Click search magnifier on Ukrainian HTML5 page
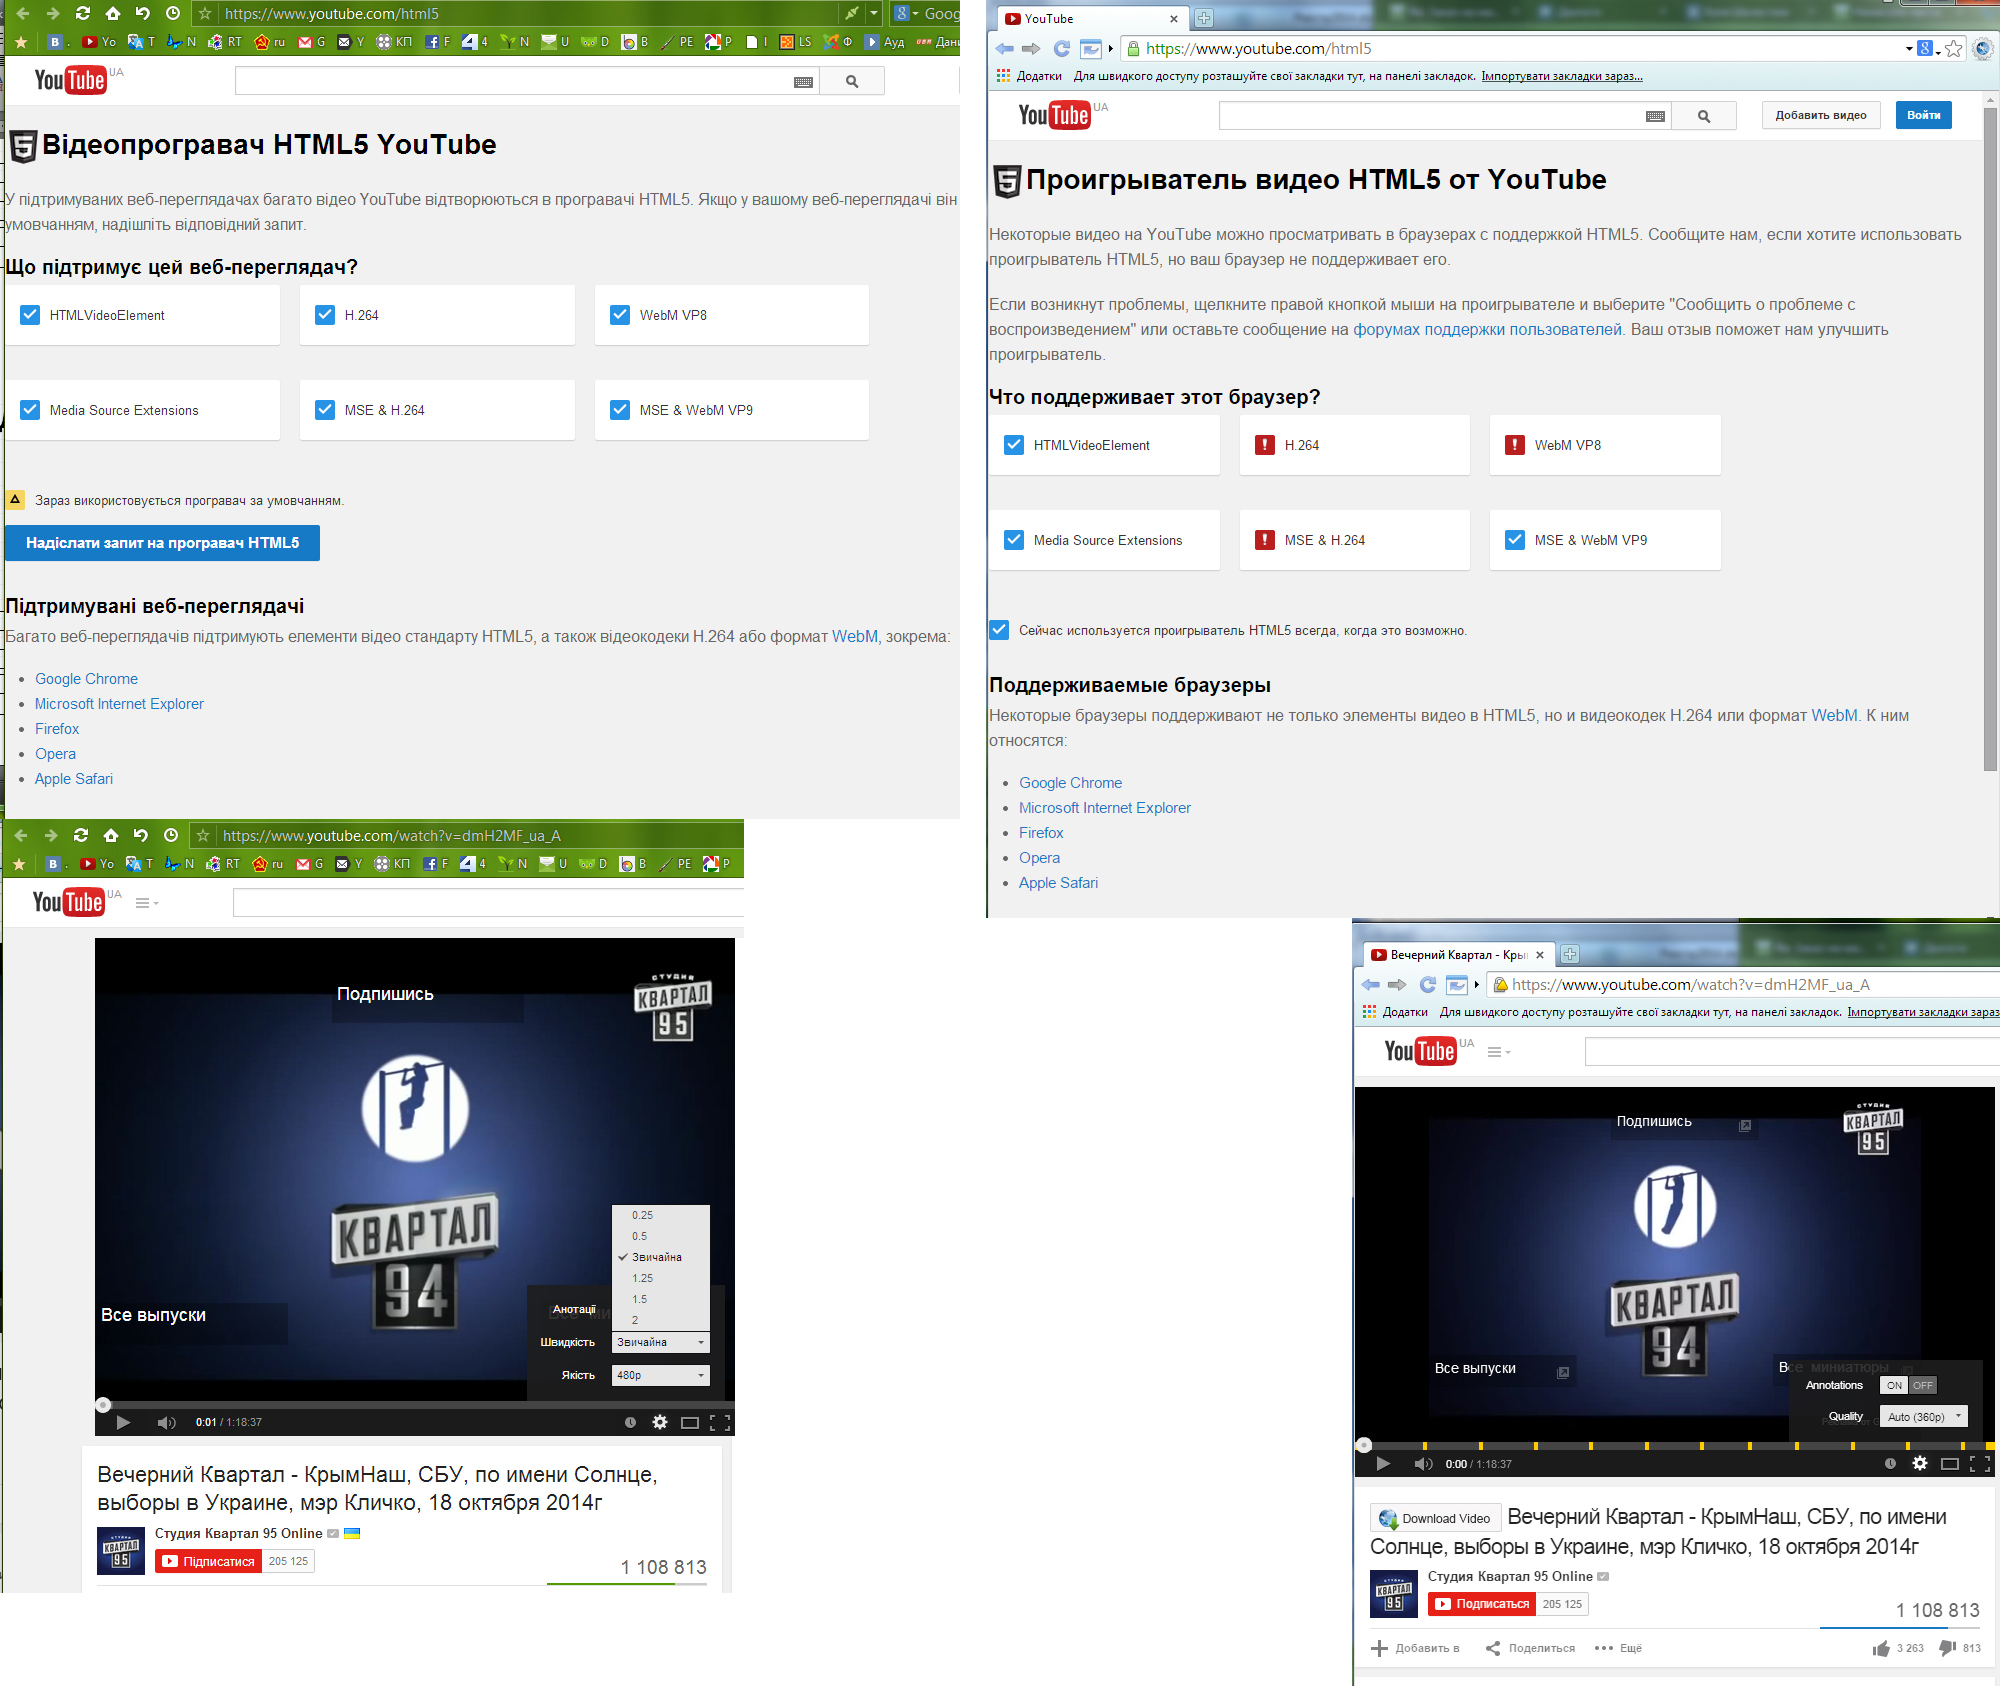This screenshot has width=2000, height=1686. 852,82
